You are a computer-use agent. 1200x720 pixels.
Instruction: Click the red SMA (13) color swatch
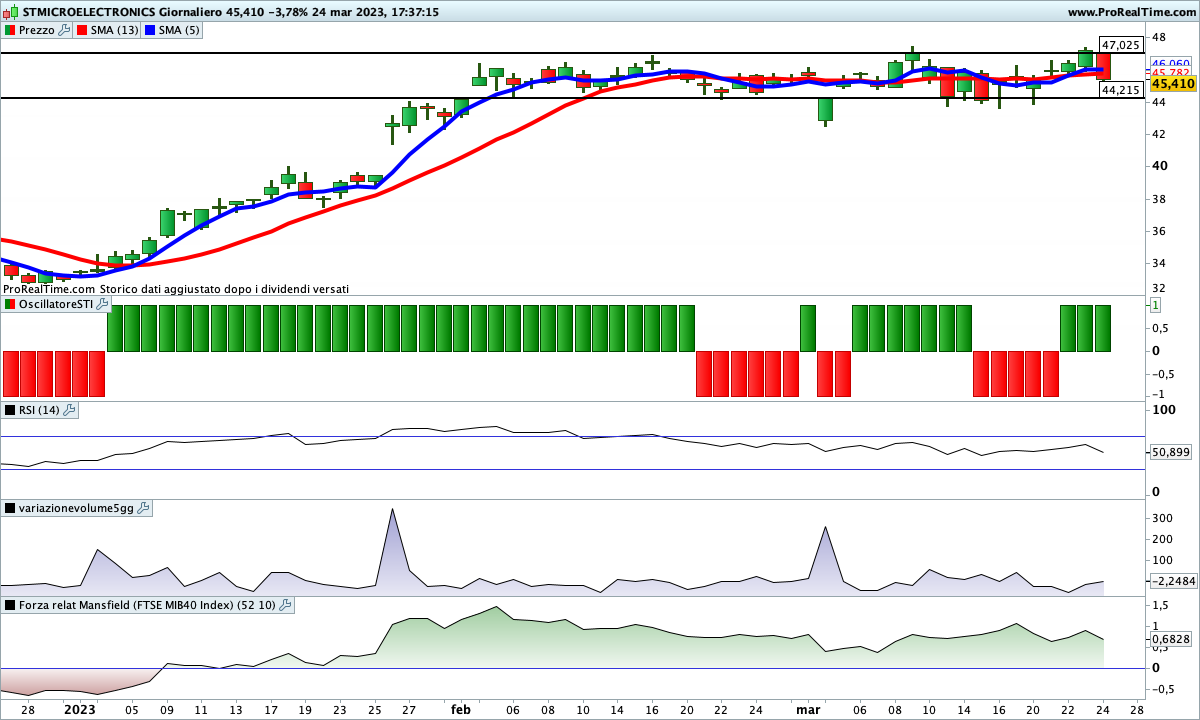pos(82,30)
